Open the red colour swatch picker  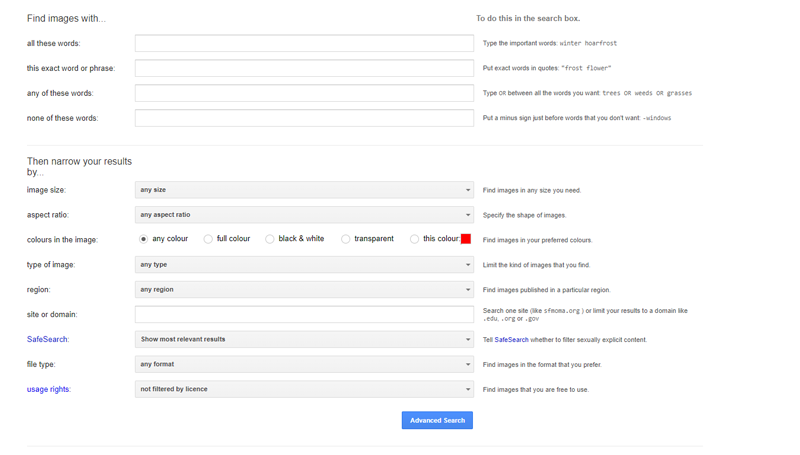pyautogui.click(x=466, y=239)
